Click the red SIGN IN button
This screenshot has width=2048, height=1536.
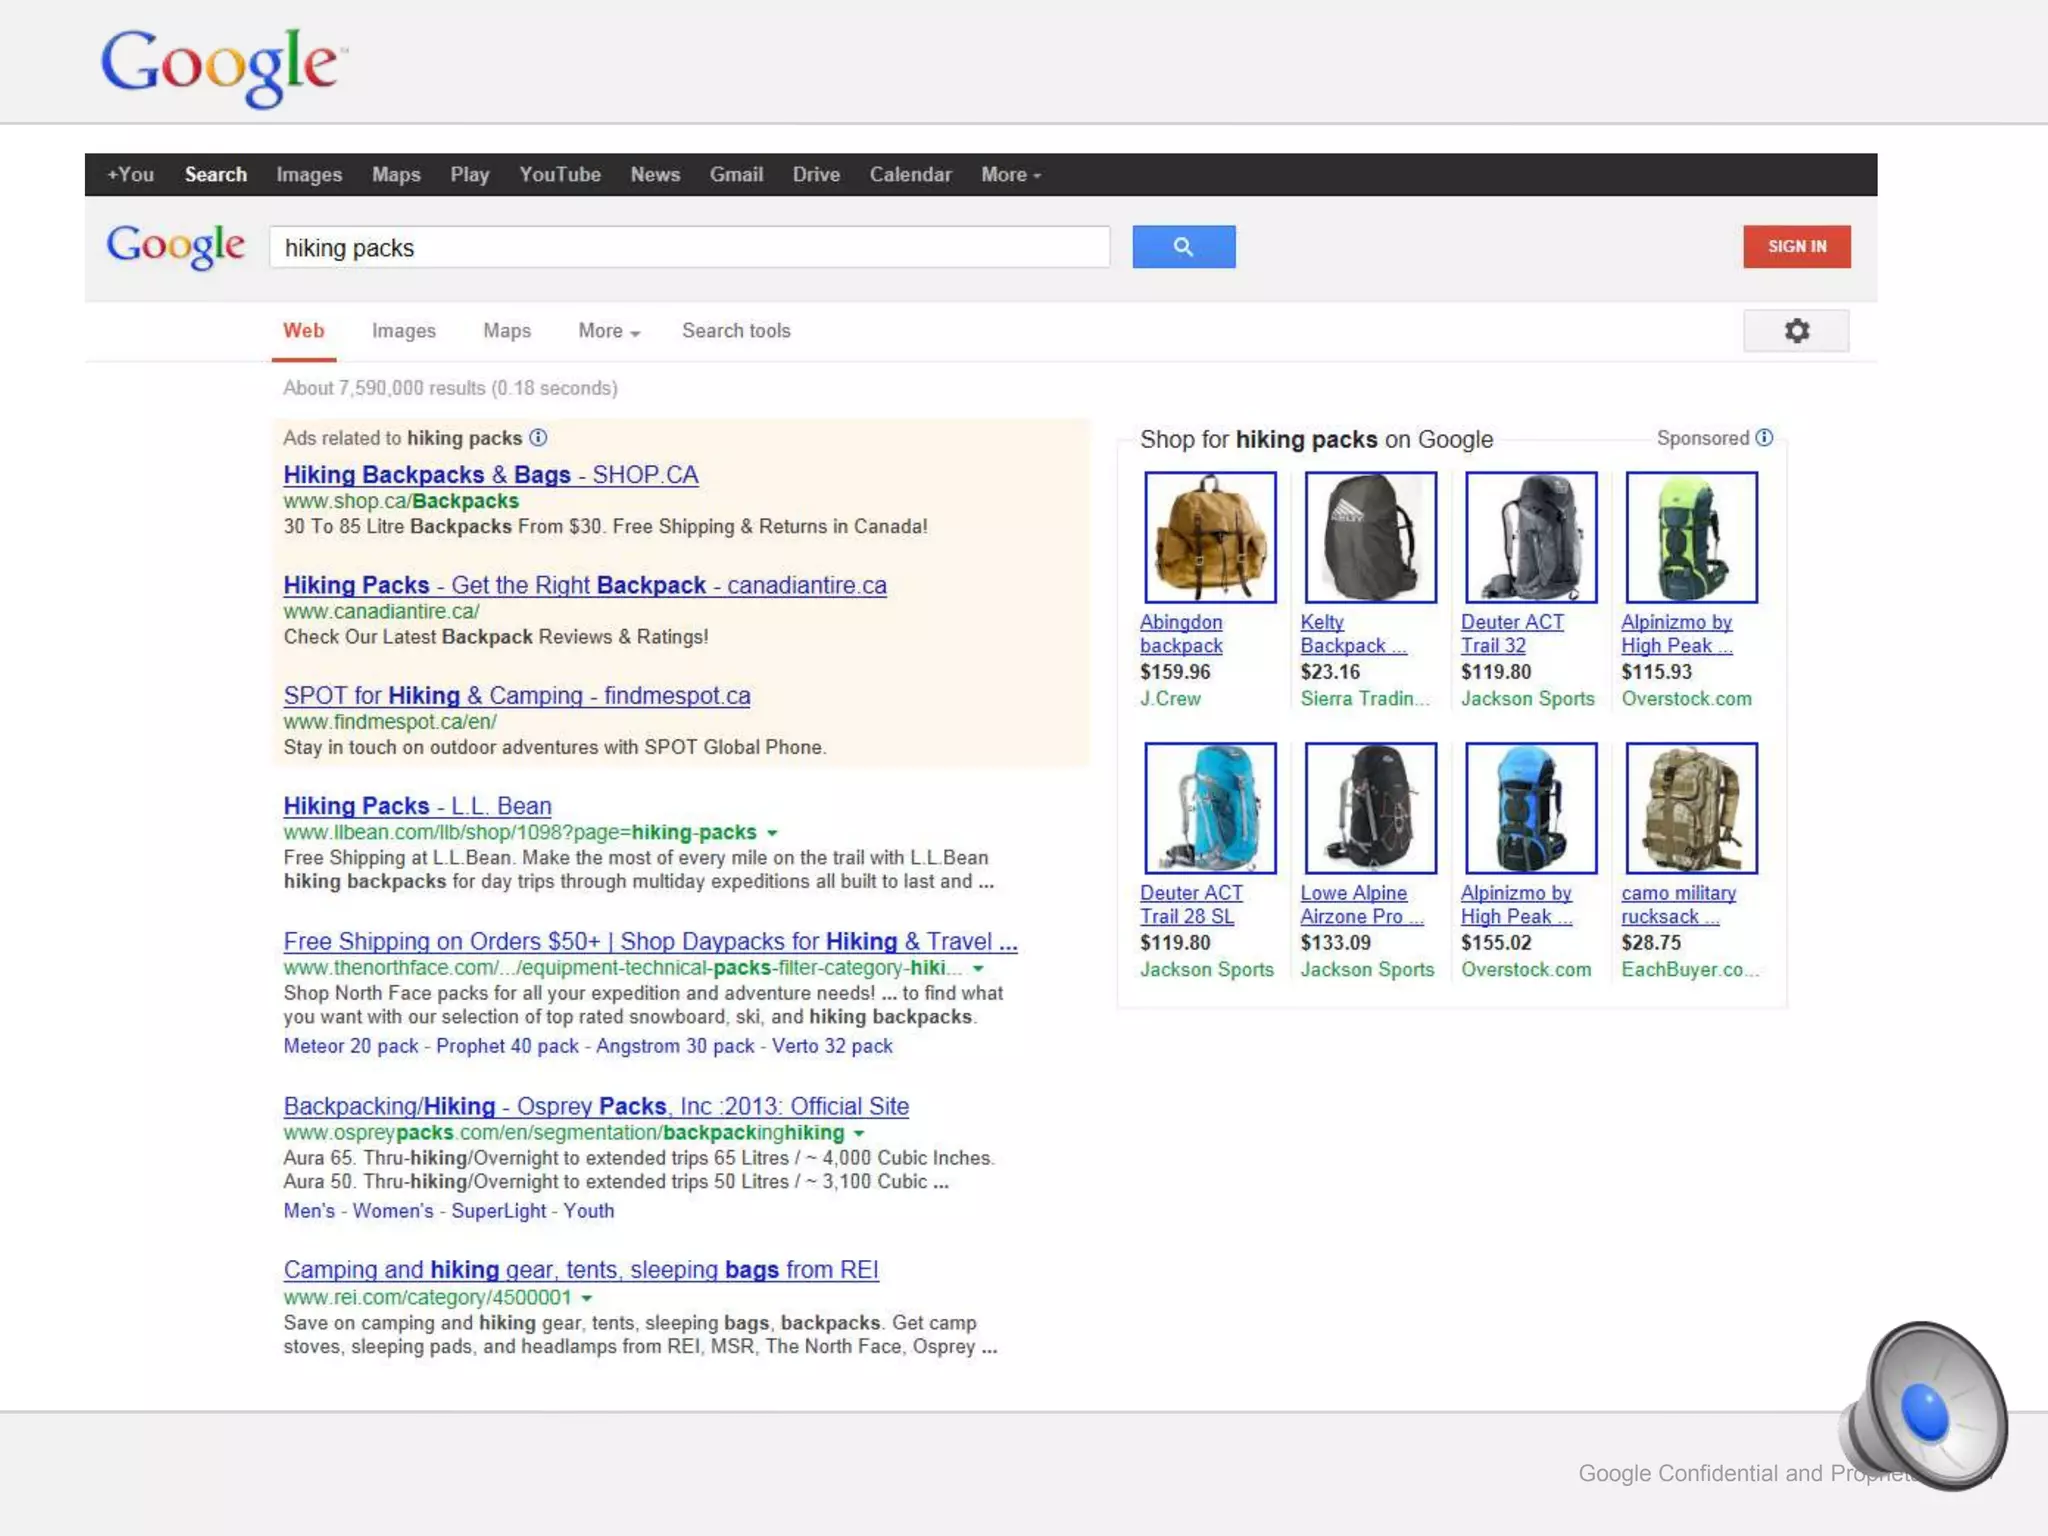[x=1796, y=247]
